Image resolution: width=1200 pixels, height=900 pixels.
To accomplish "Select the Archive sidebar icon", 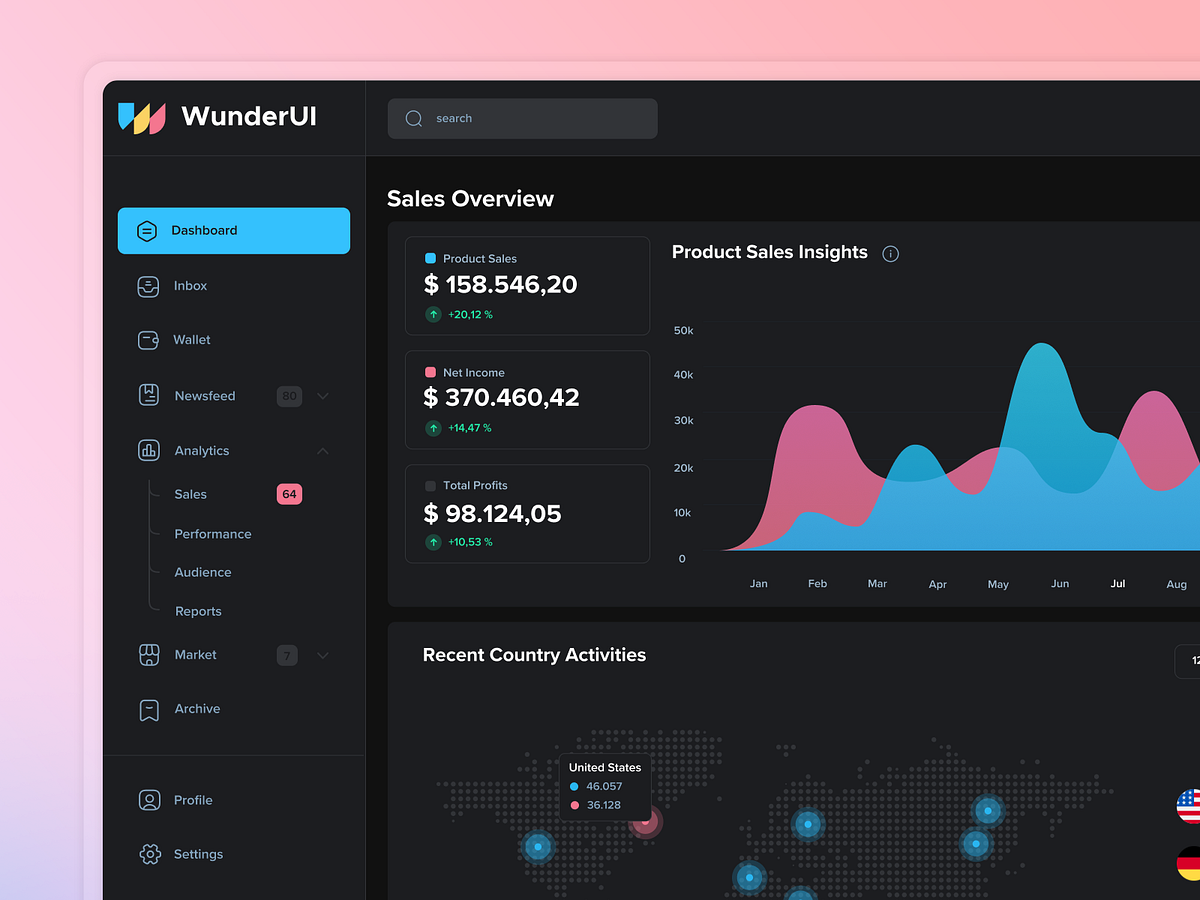I will tap(148, 708).
